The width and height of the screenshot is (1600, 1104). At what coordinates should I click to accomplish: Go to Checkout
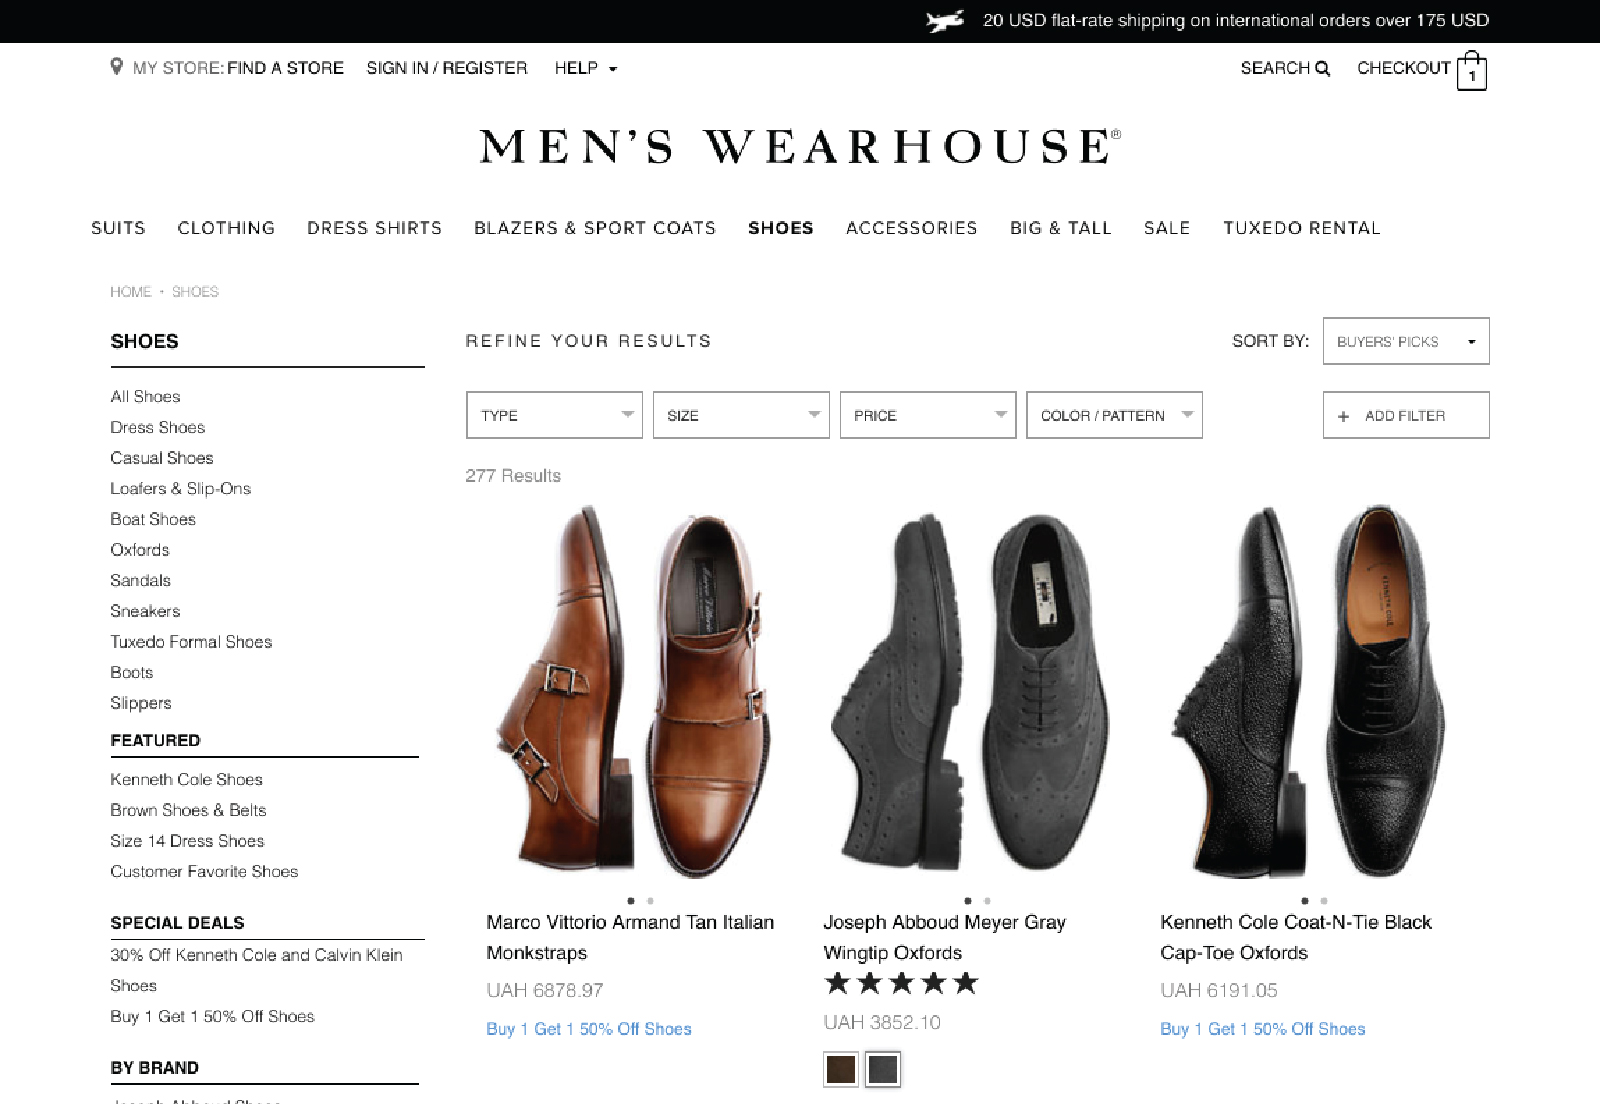point(1403,68)
